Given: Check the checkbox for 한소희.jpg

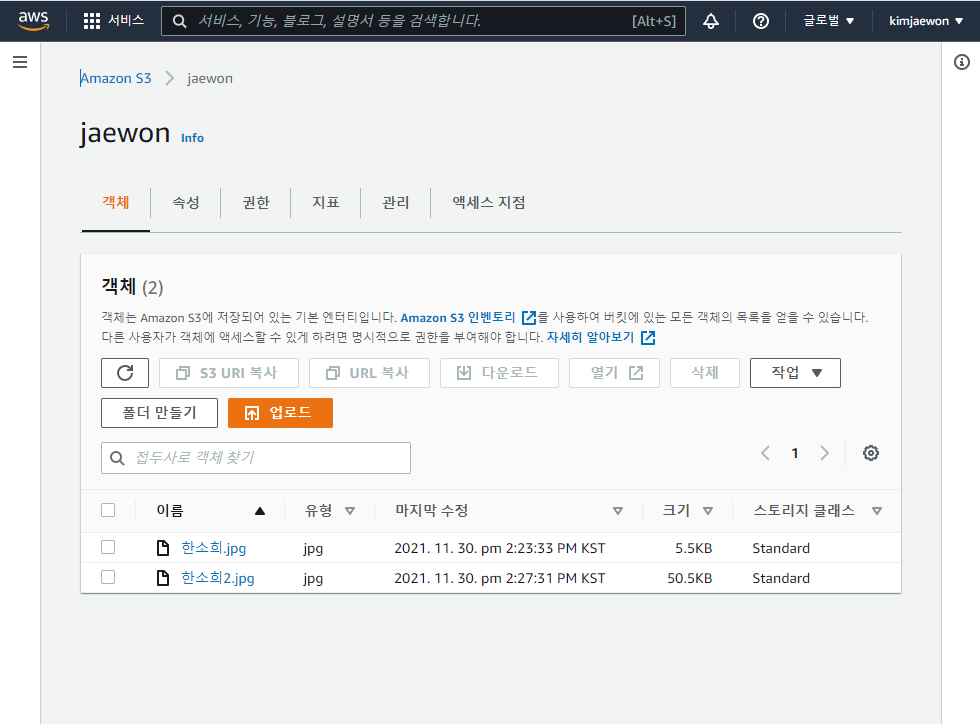Looking at the screenshot, I should coord(108,547).
